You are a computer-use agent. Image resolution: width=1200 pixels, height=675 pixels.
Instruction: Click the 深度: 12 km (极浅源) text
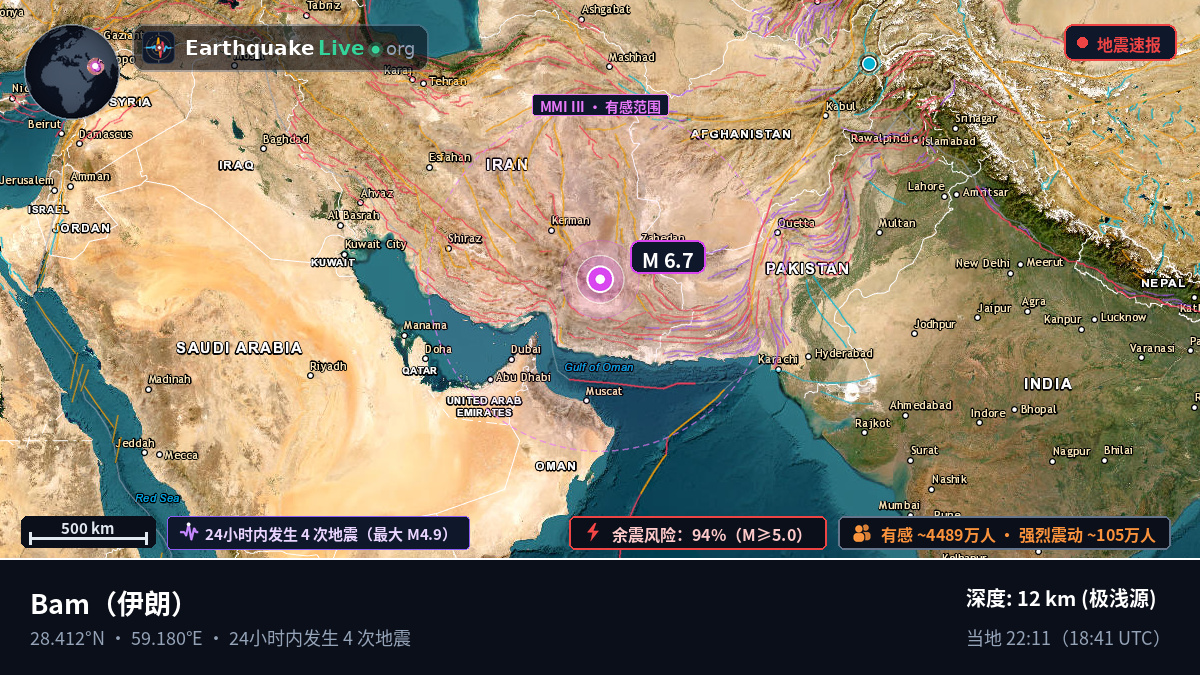click(x=1061, y=599)
